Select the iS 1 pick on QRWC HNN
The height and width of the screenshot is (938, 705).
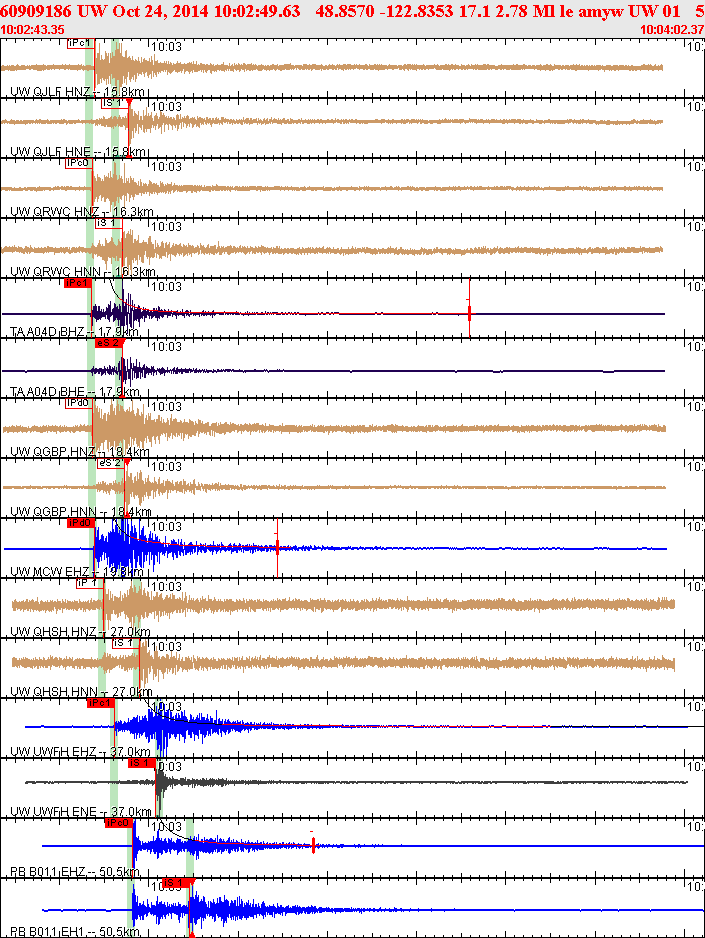tap(109, 223)
